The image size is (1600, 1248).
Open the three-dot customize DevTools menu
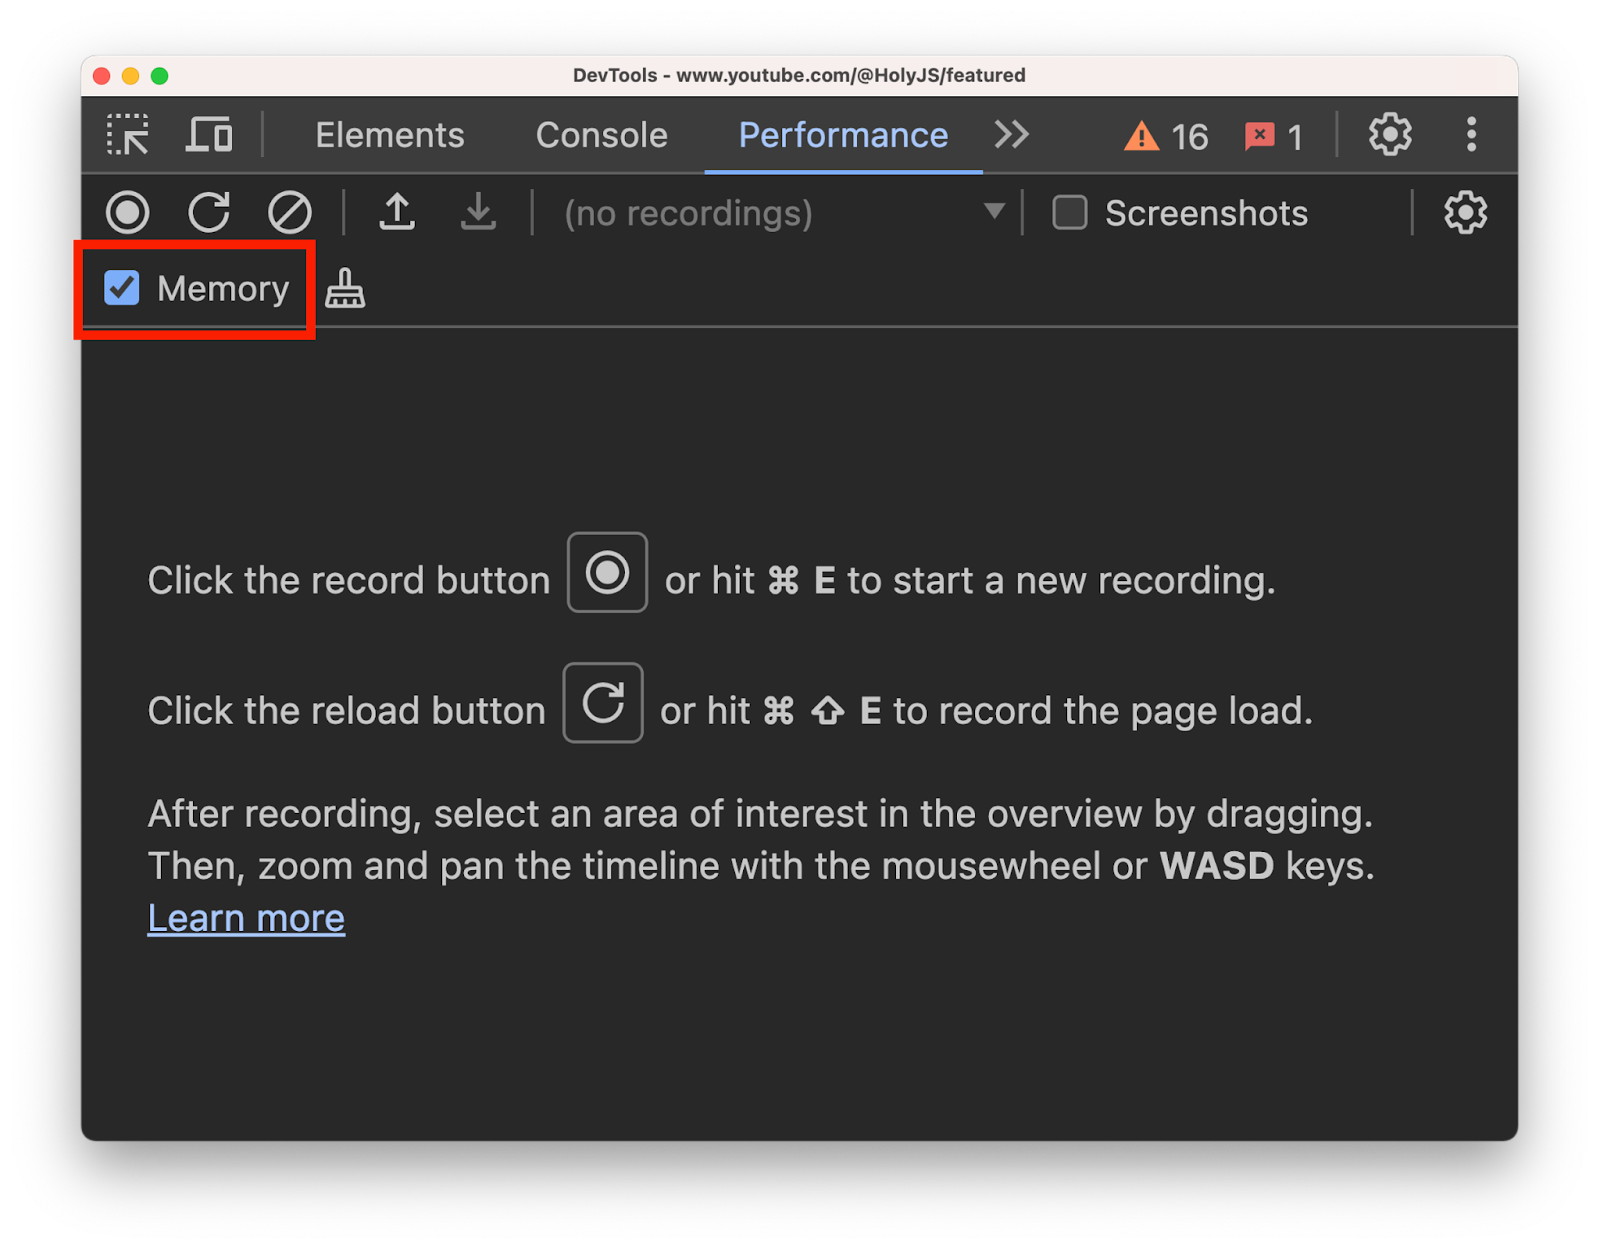pos(1471,135)
